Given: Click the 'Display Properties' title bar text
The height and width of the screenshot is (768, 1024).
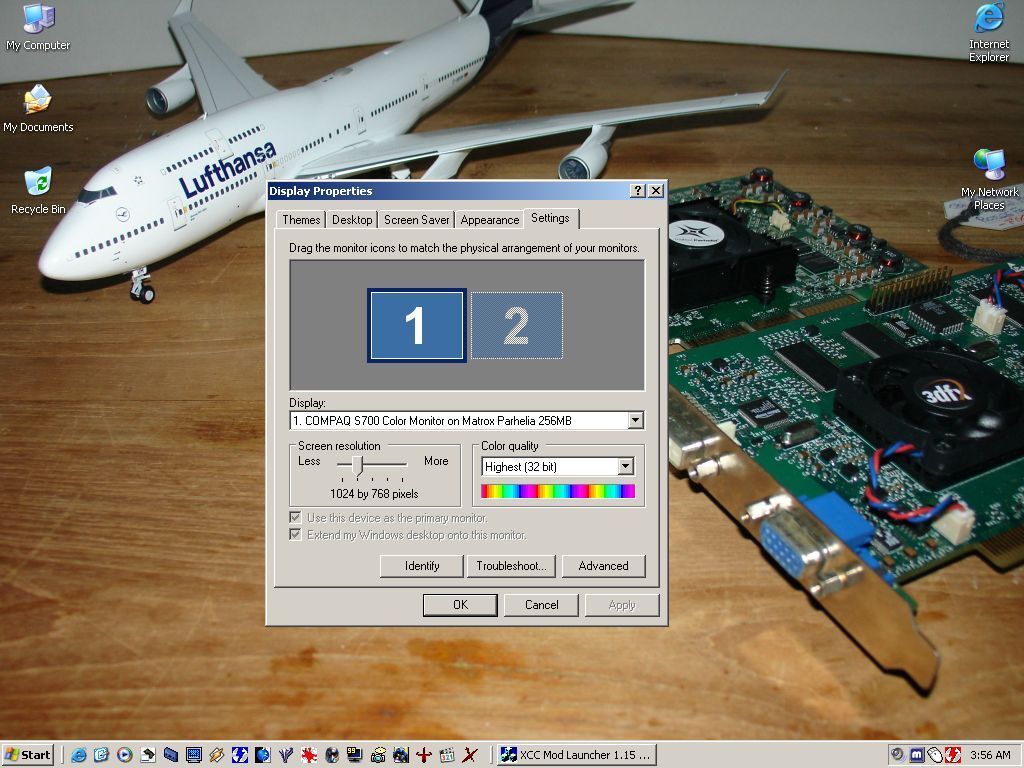Looking at the screenshot, I should (x=321, y=191).
